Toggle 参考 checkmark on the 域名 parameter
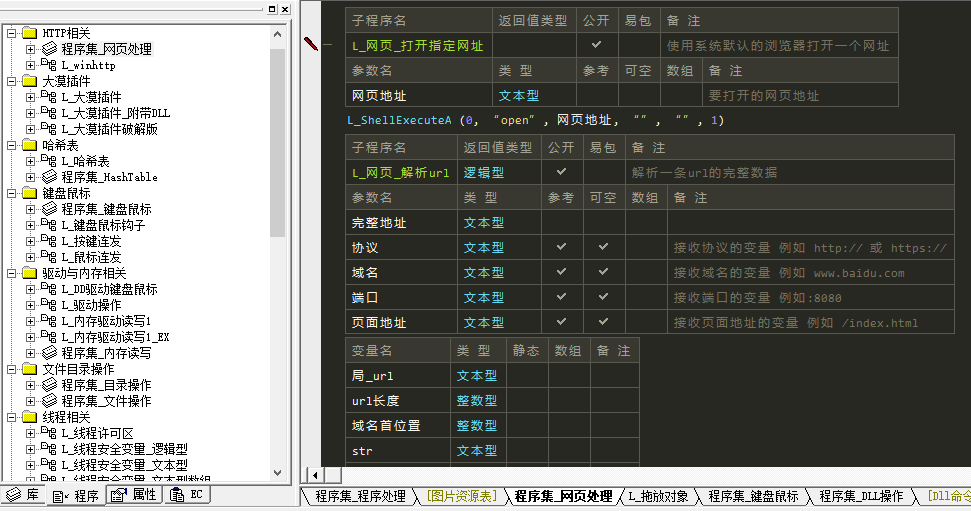Viewport: 971px width, 511px height. click(x=562, y=271)
